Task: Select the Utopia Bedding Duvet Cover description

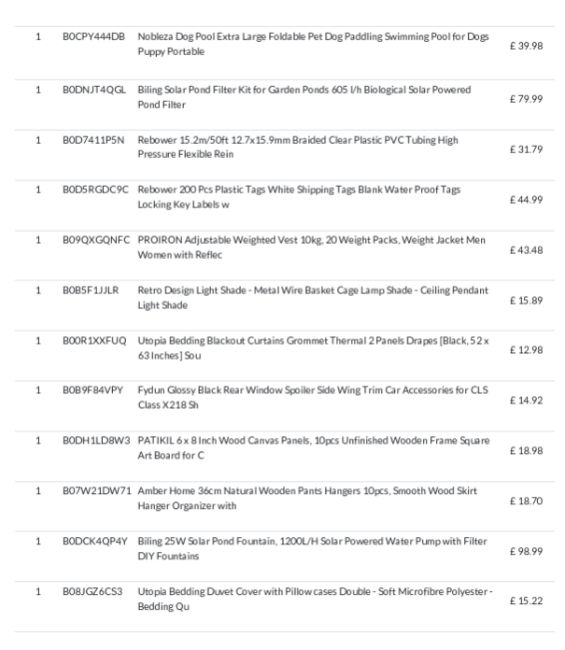Action: coord(315,599)
